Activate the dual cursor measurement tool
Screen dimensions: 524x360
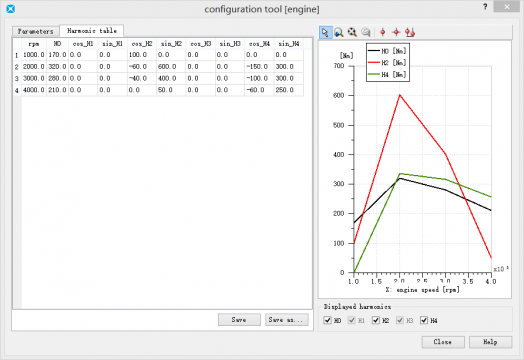point(410,32)
